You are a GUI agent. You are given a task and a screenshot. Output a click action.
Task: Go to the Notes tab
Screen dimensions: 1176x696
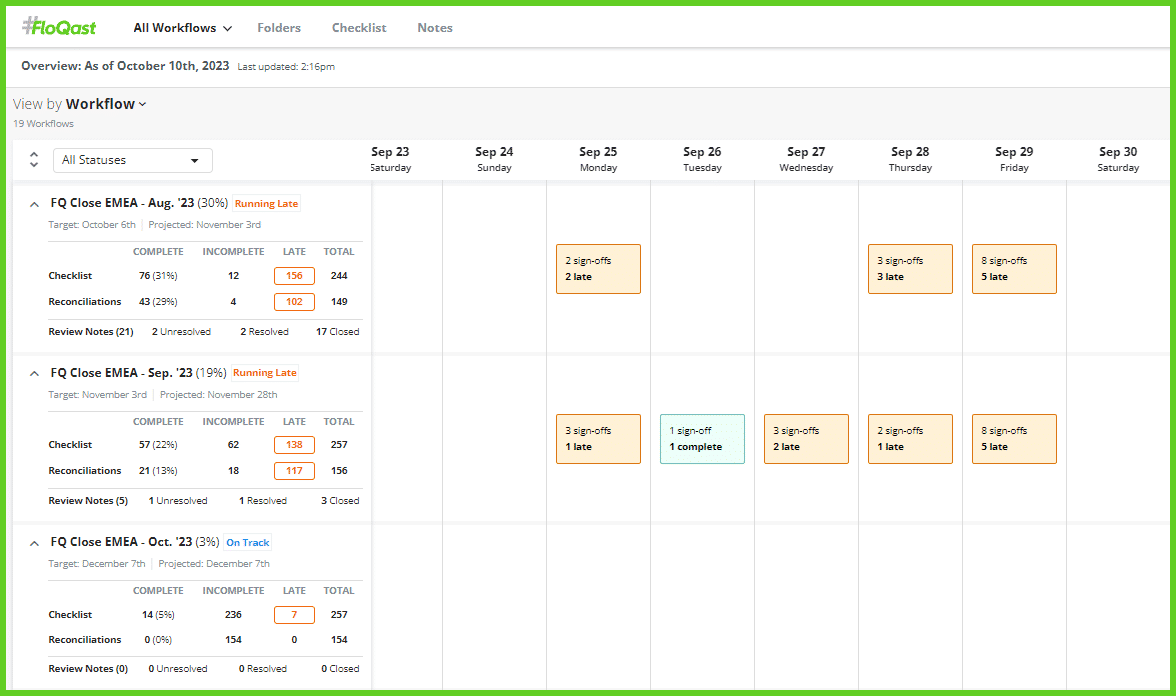tap(435, 28)
